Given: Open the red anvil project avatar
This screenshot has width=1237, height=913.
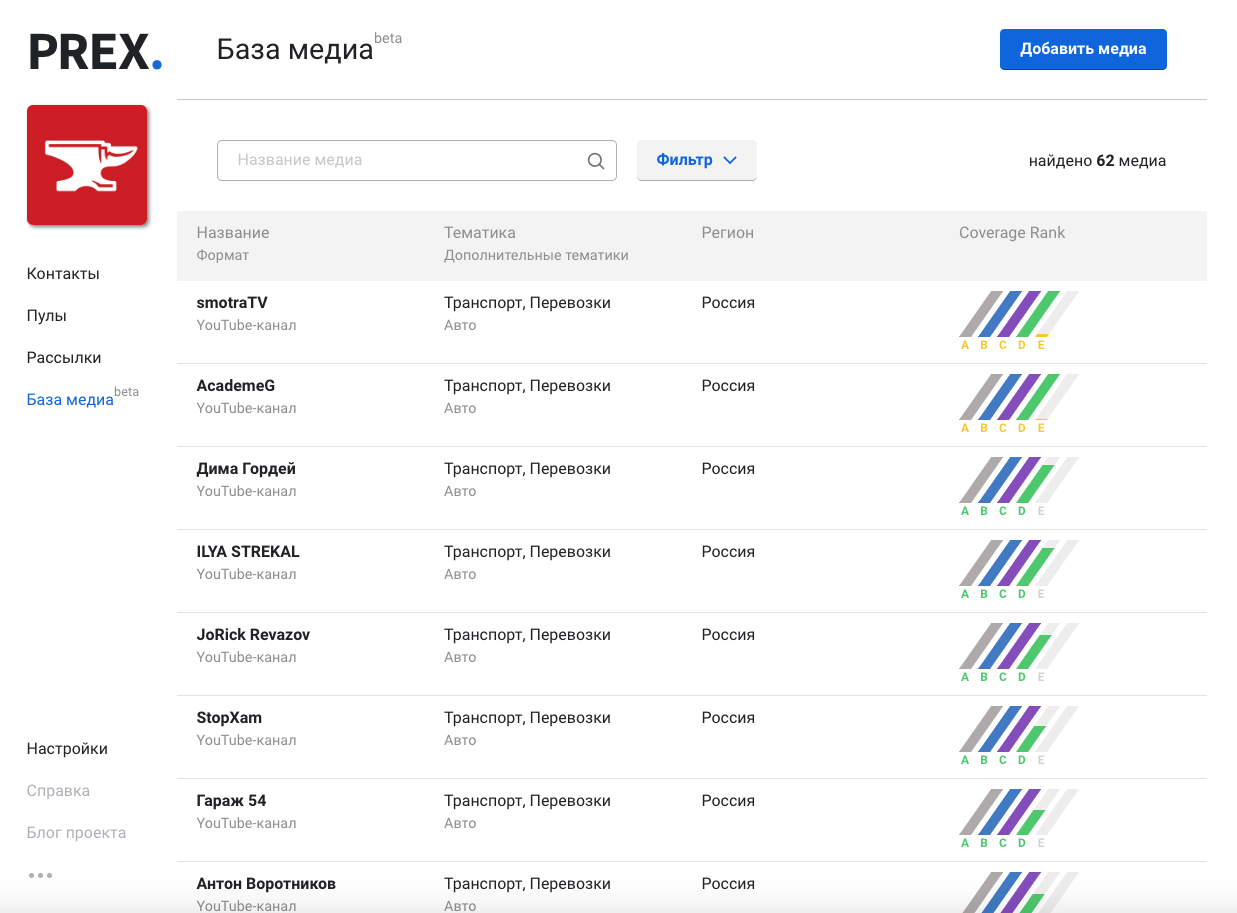Looking at the screenshot, I should click(87, 165).
